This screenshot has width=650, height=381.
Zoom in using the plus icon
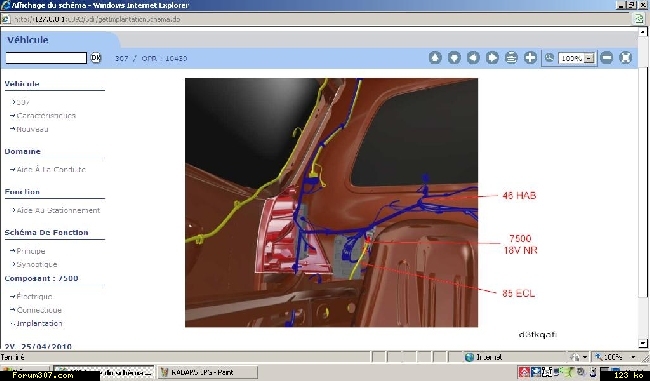(x=530, y=58)
